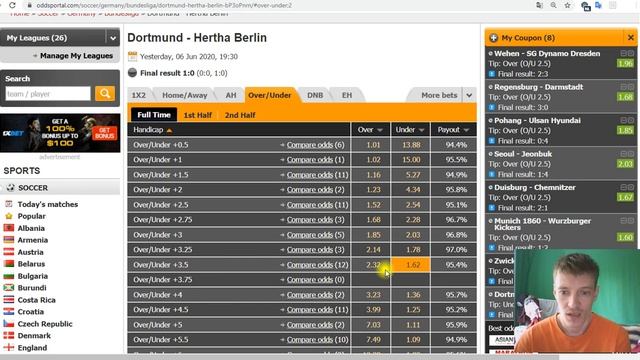The width and height of the screenshot is (640, 360).
Task: Bookmark page with the star icon
Action: (567, 5)
